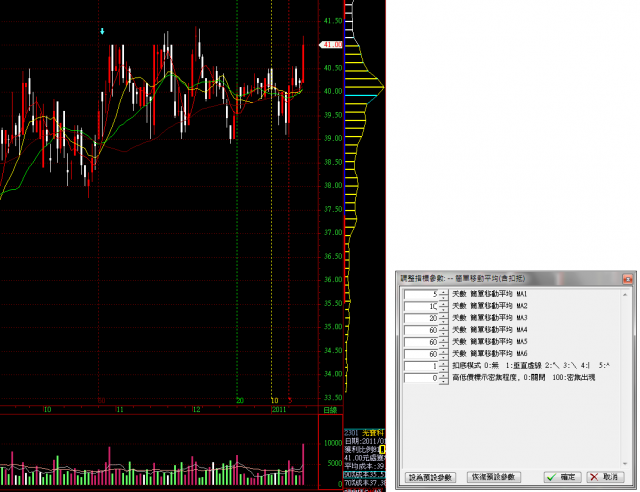Click the 5000 volume axis label
This screenshot has width=640, height=492.
(335, 463)
